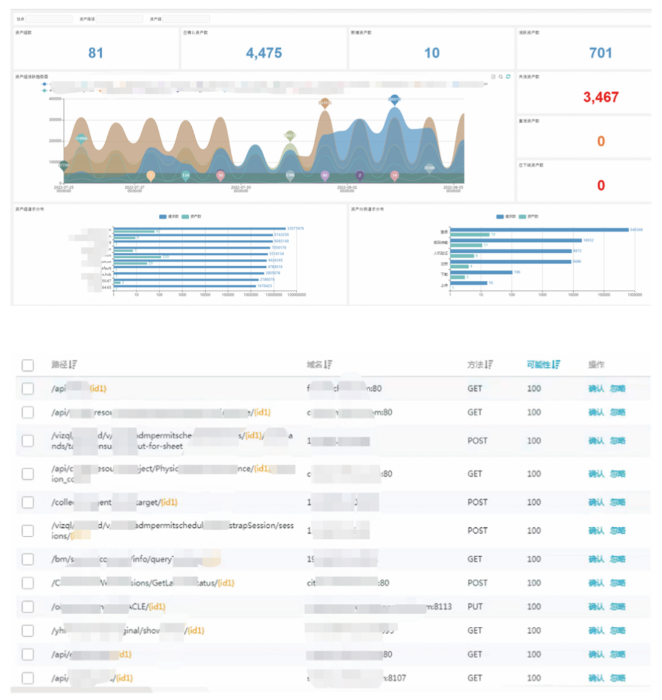Check the row whose domain ends :8107
This screenshot has height=700, width=662.
[28, 678]
